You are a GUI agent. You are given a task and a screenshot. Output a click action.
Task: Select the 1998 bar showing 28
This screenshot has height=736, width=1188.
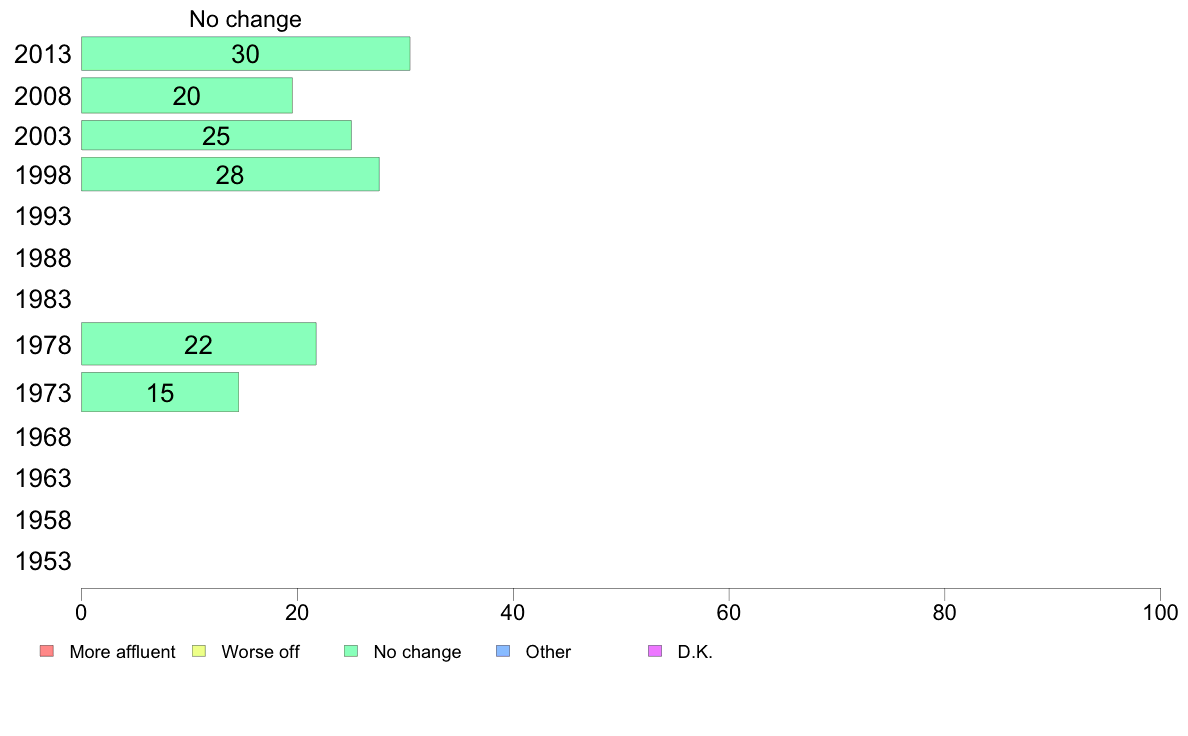pos(230,174)
